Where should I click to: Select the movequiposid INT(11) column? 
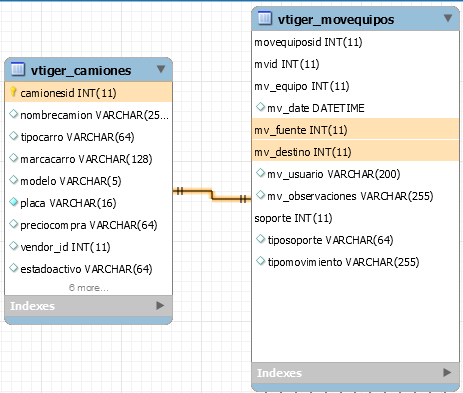355,42
